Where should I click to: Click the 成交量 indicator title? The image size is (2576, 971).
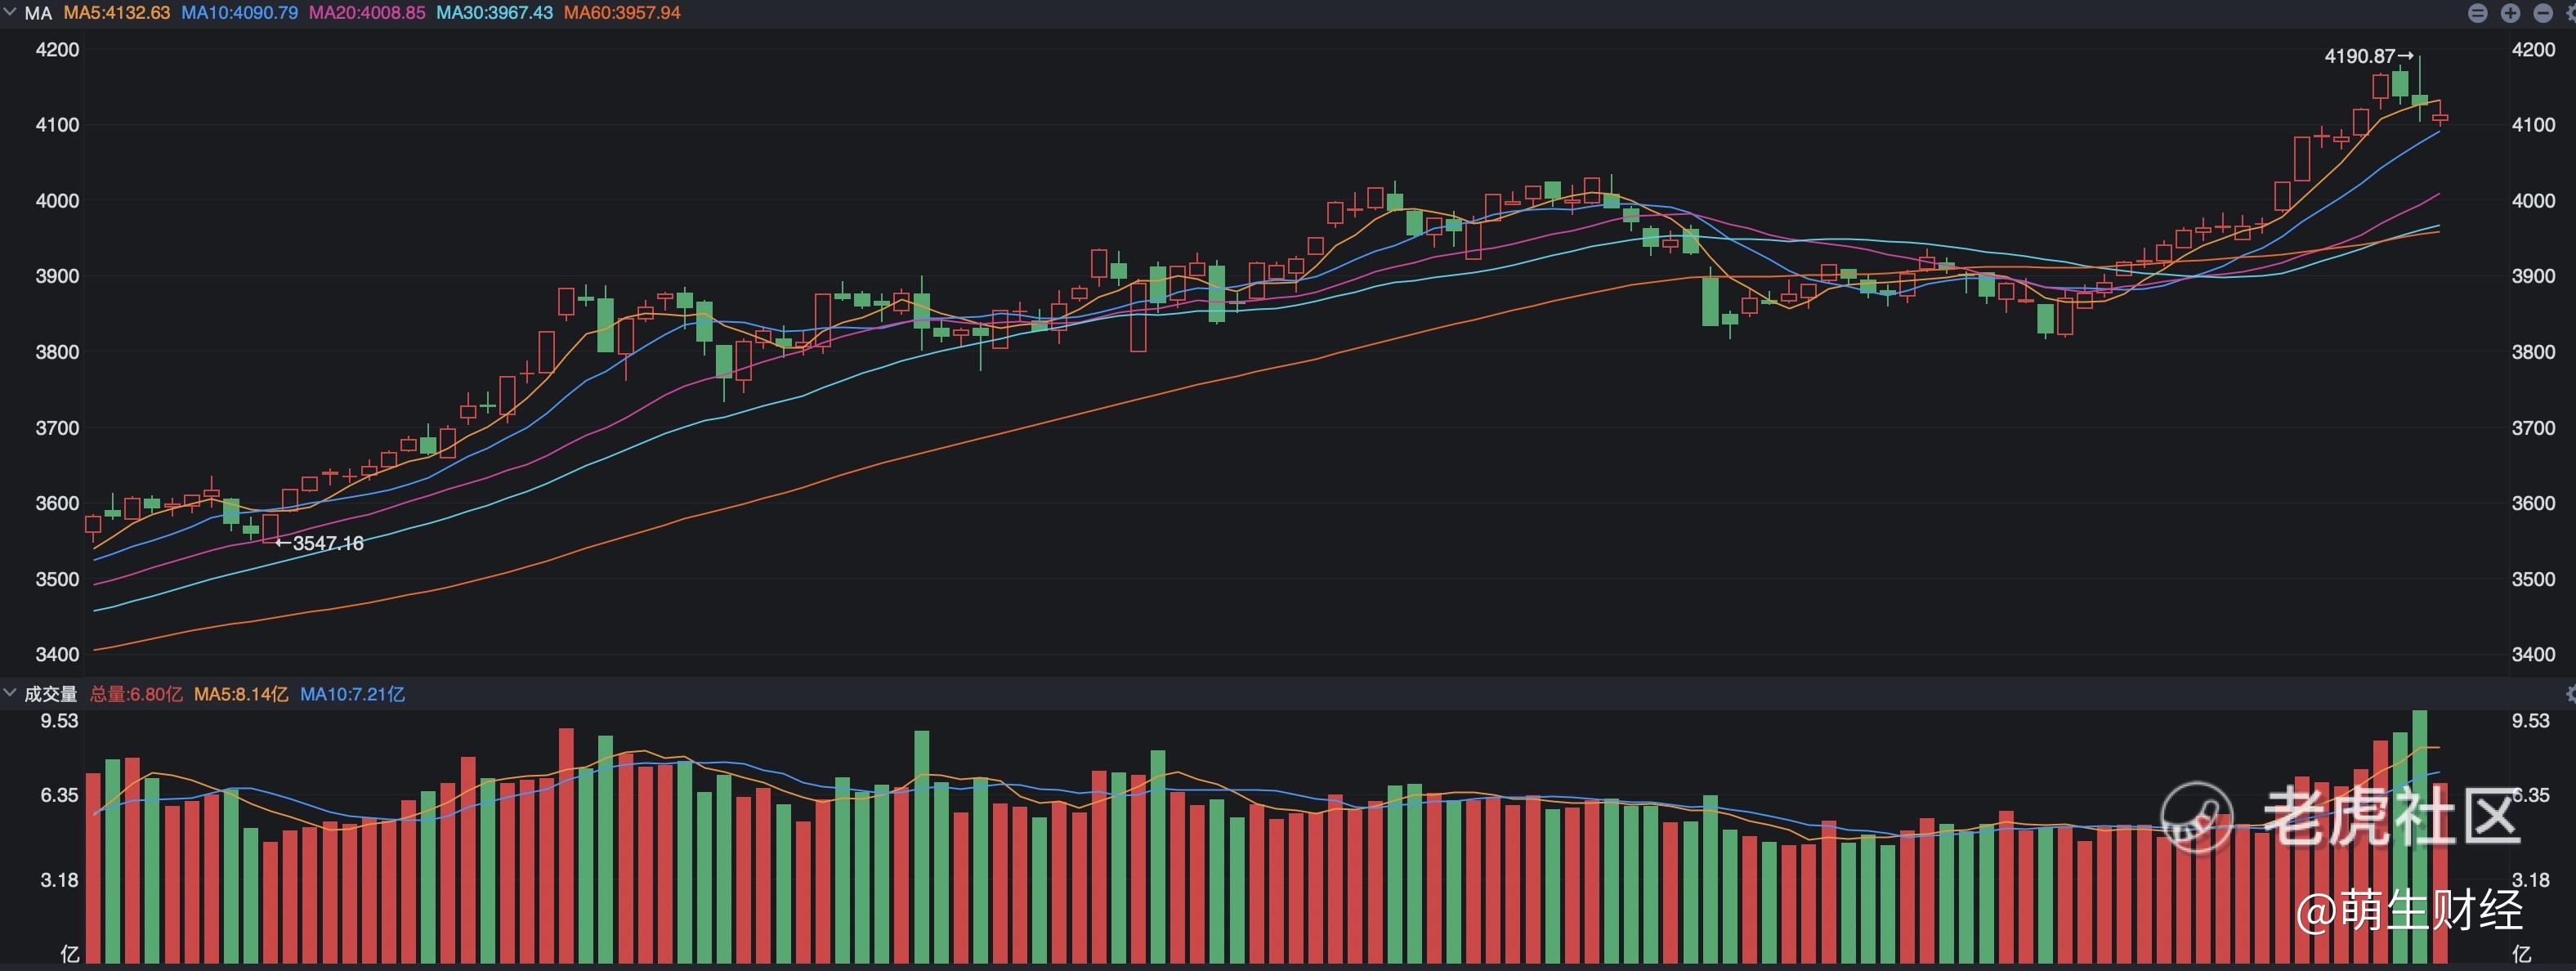[50, 694]
